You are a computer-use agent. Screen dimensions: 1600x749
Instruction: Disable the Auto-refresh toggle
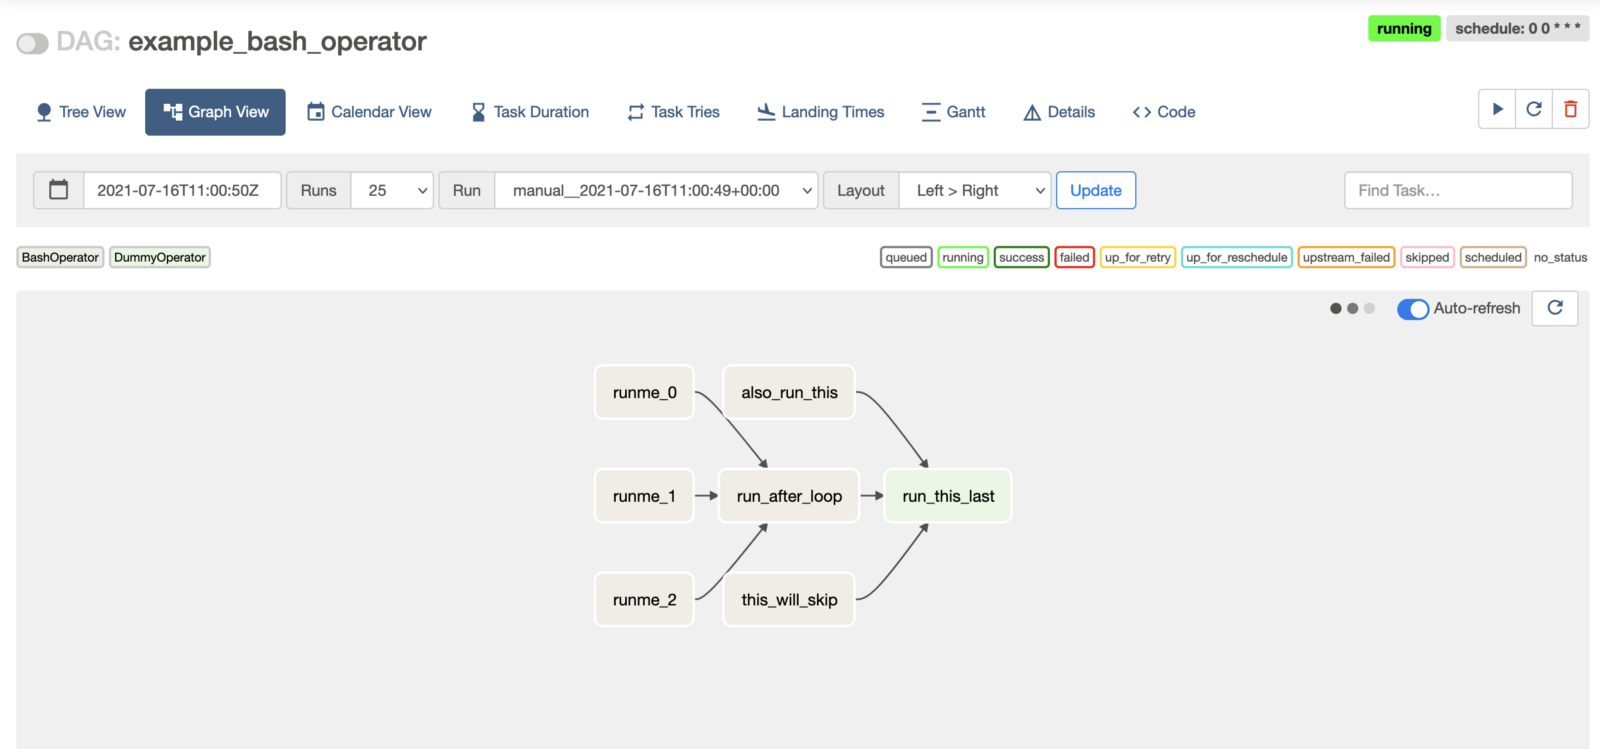click(1412, 309)
